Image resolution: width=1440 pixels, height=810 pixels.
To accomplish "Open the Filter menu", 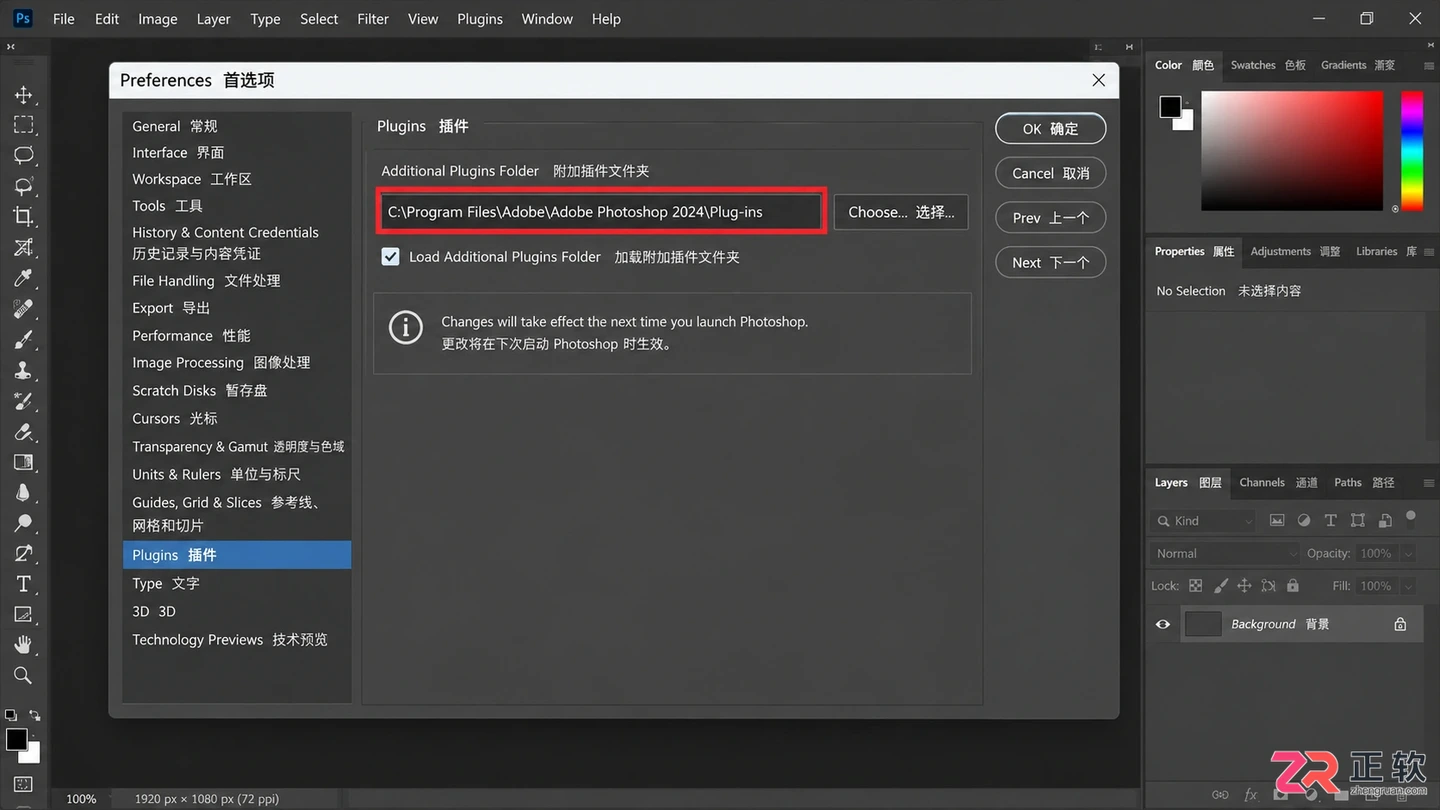I will pyautogui.click(x=373, y=19).
